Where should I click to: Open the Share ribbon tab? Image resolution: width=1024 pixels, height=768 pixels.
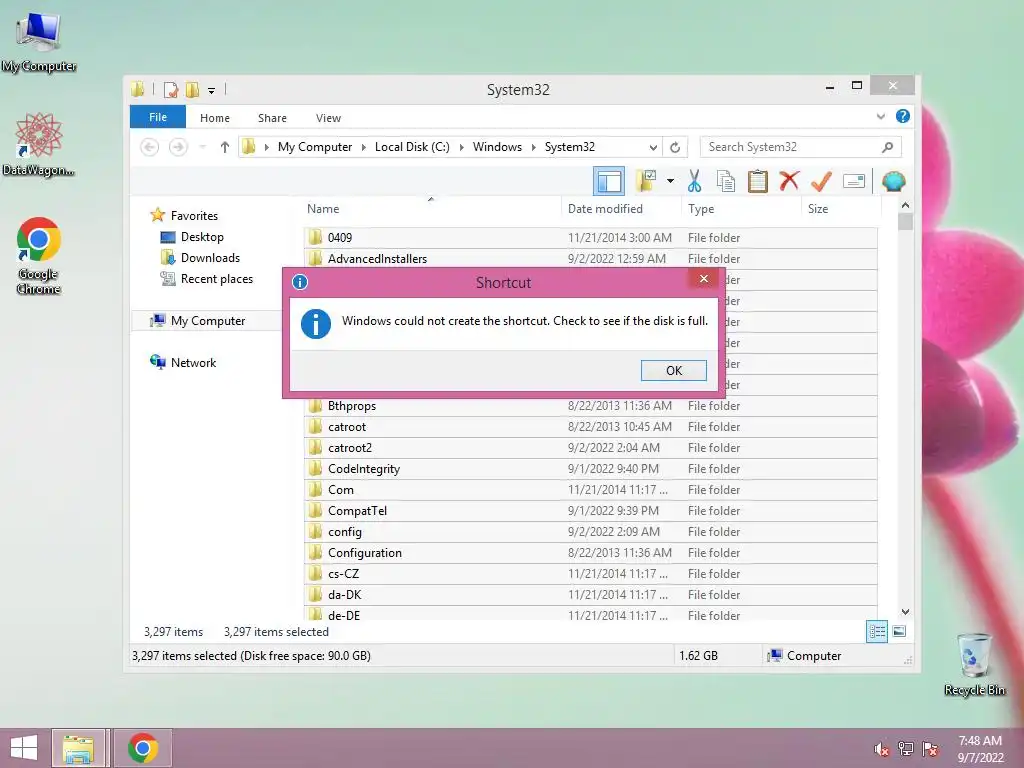(x=272, y=118)
